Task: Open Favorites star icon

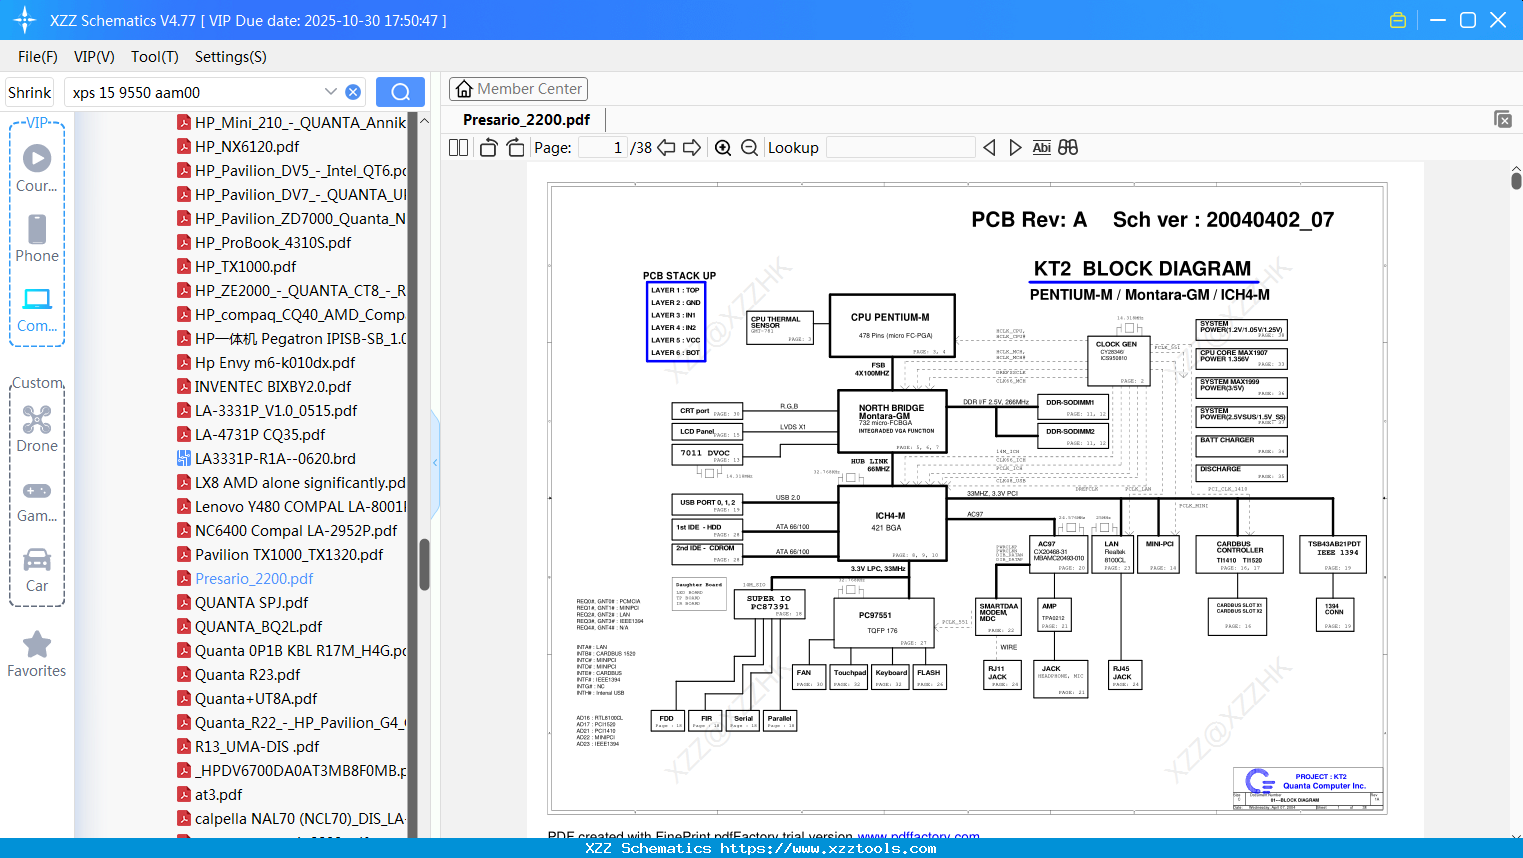Action: (37, 655)
